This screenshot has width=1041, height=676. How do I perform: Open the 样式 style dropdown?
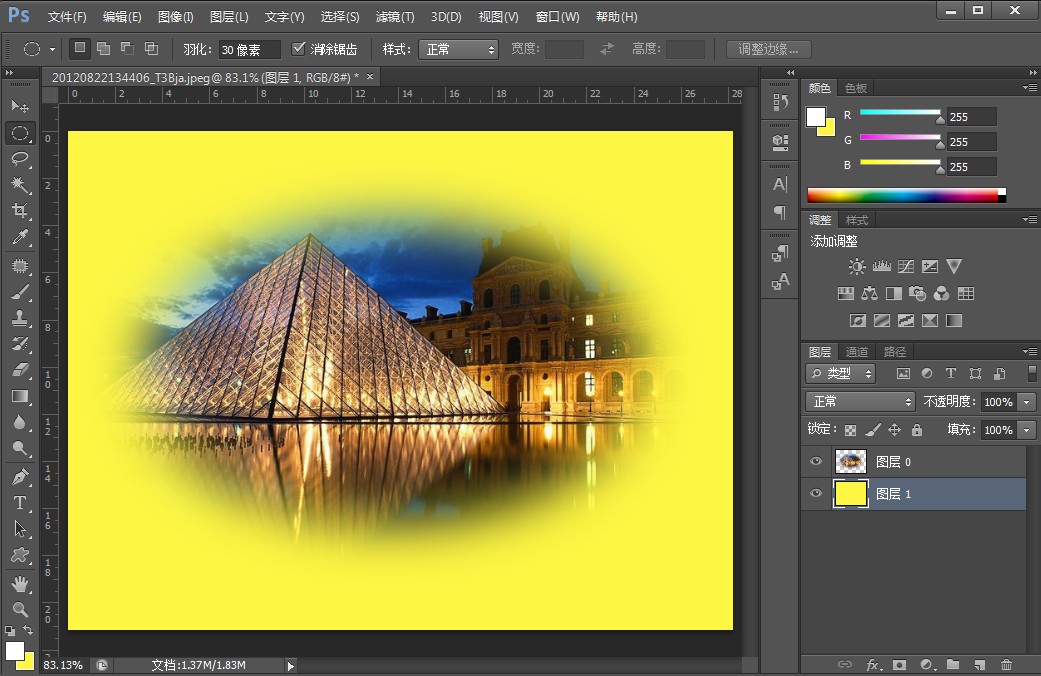[459, 49]
